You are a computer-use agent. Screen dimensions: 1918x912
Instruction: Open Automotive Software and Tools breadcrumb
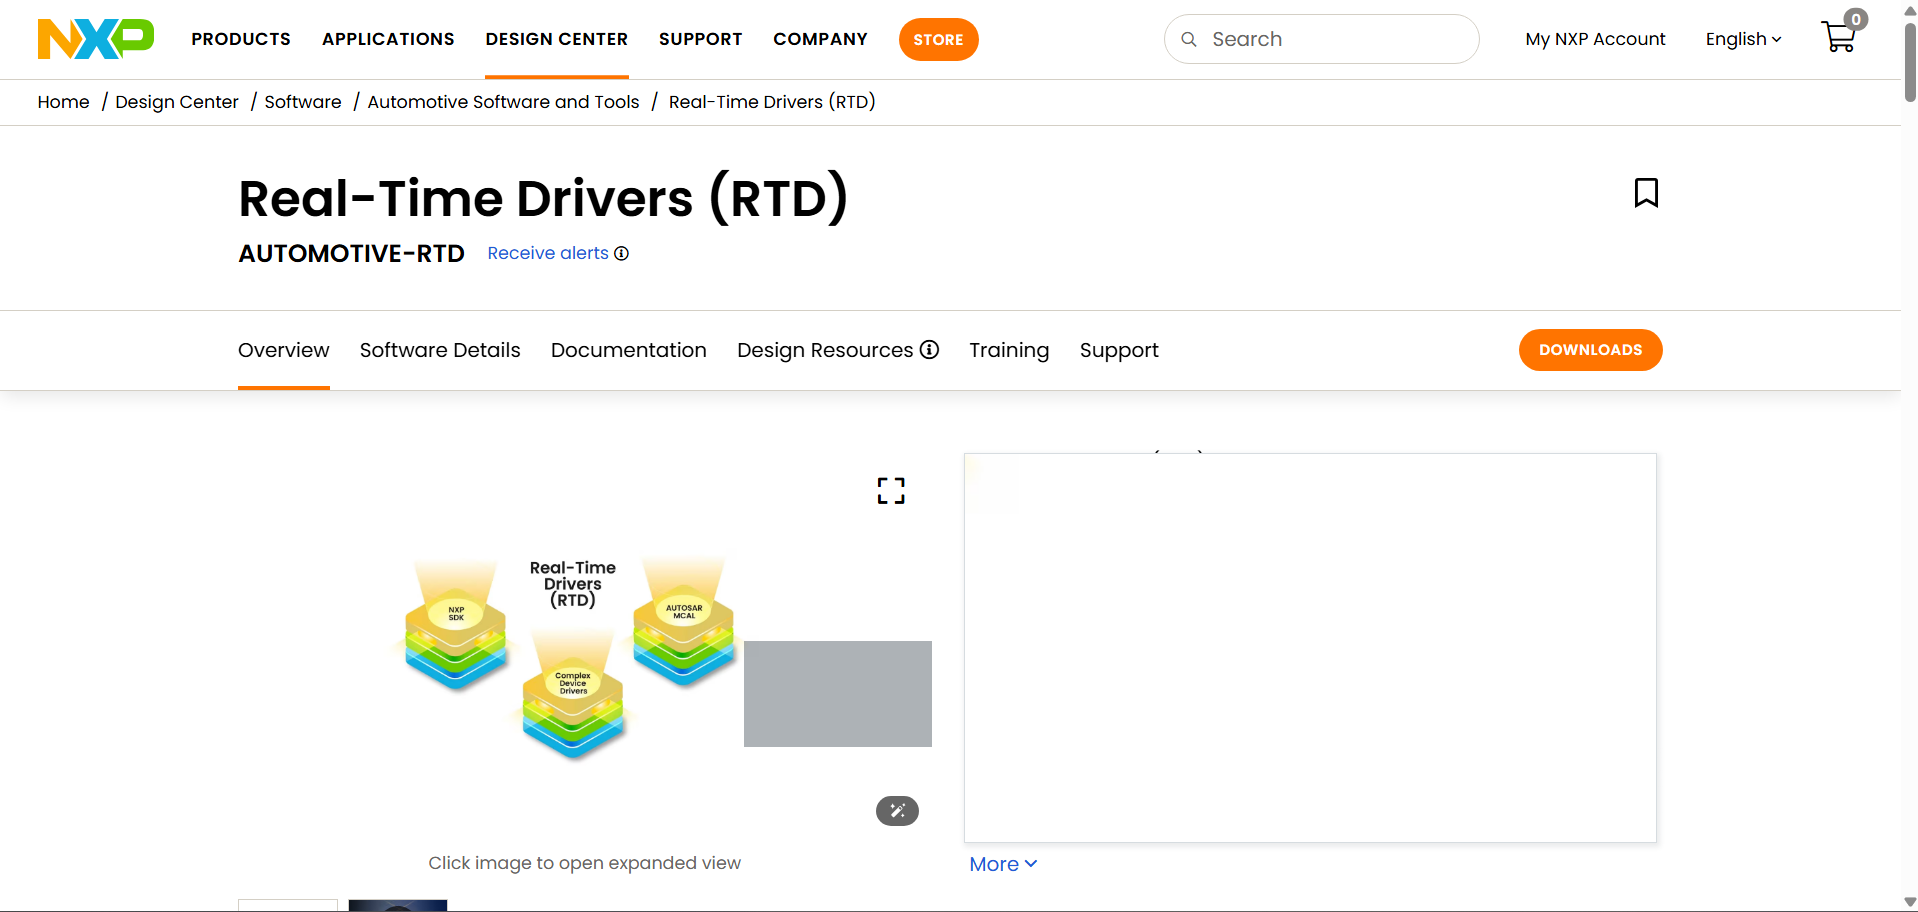pos(503,102)
